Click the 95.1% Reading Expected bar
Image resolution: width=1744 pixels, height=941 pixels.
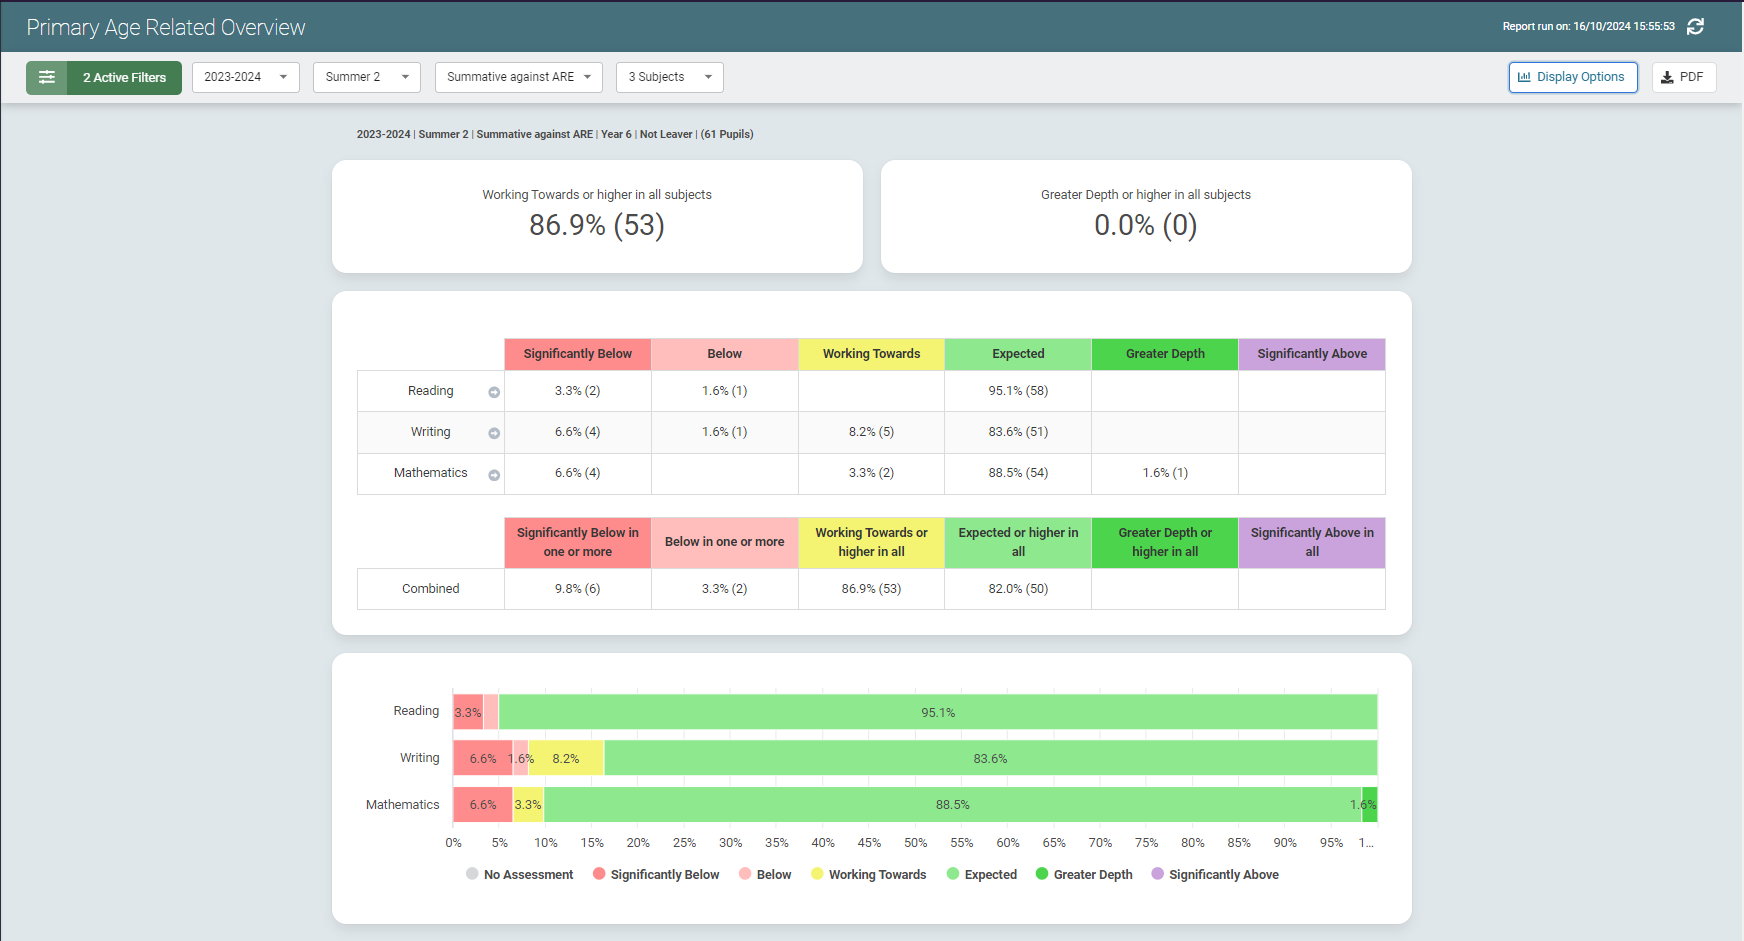coord(938,712)
